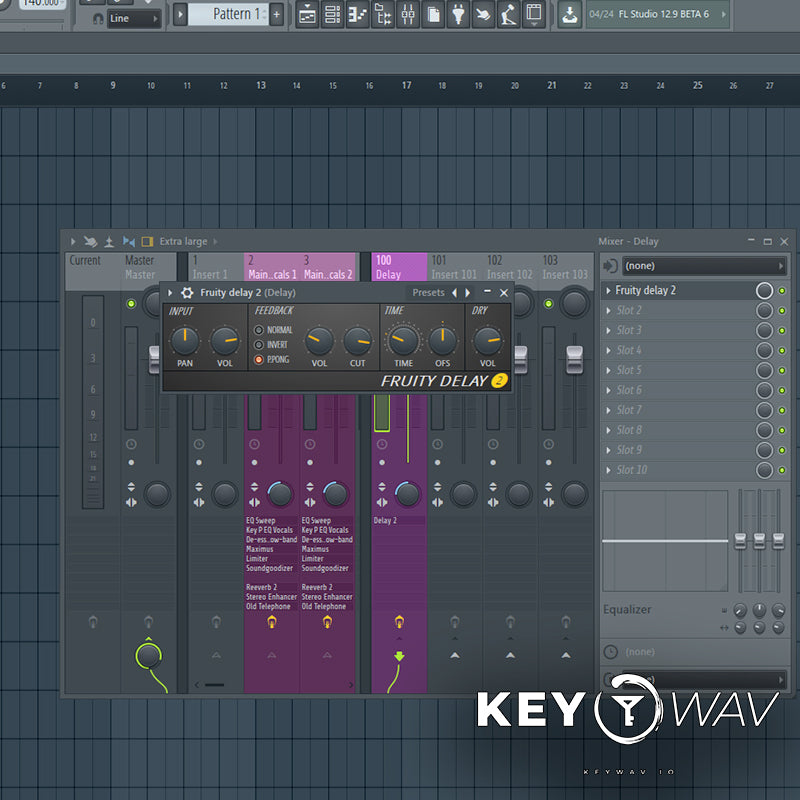
Task: Click the Extra large mixer layout label
Action: pyautogui.click(x=183, y=241)
